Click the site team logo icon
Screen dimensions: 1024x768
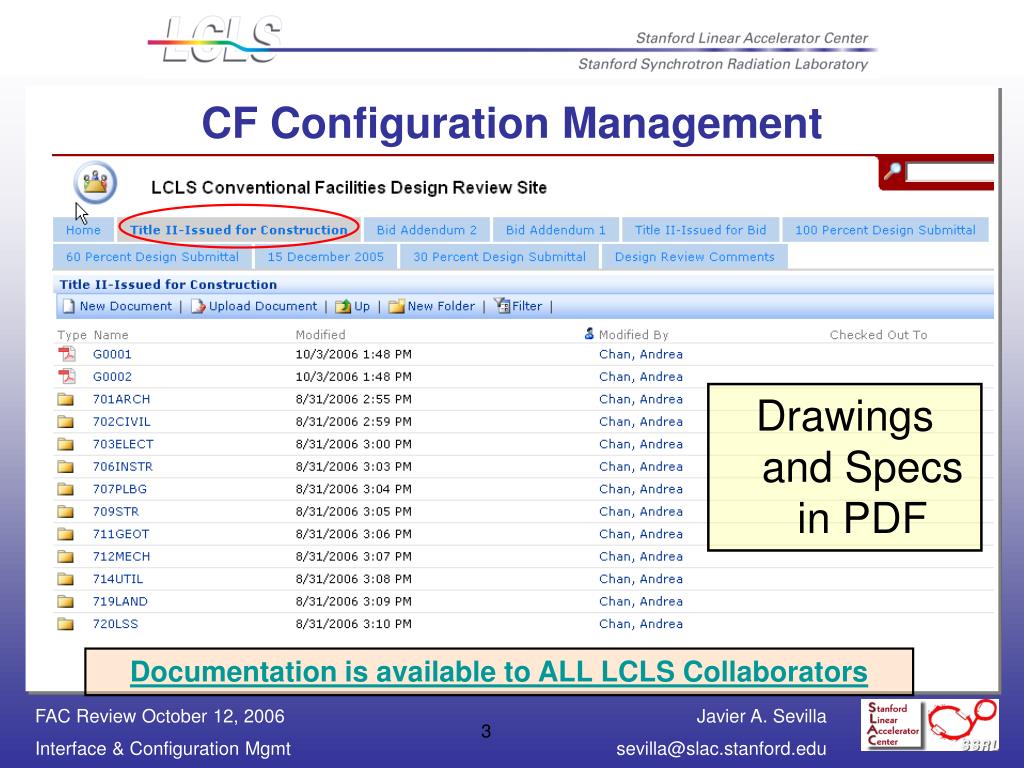[x=95, y=183]
